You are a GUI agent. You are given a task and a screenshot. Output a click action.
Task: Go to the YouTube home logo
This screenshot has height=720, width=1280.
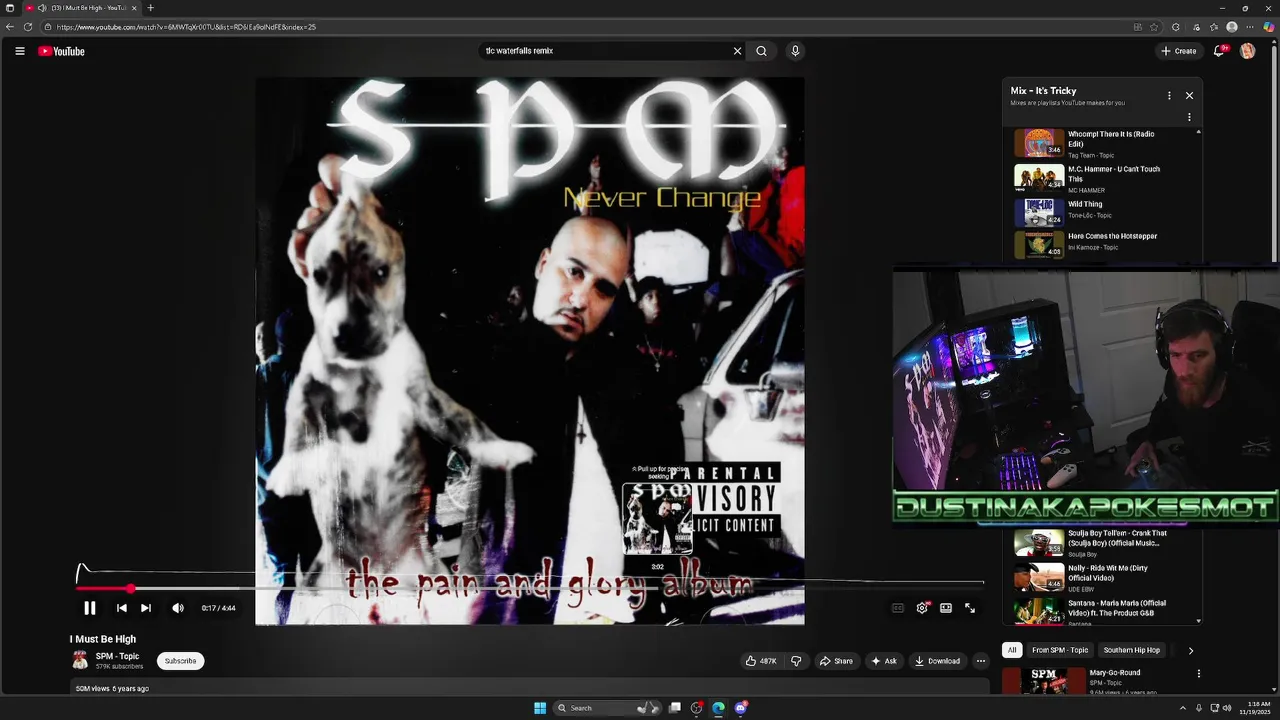pos(61,51)
